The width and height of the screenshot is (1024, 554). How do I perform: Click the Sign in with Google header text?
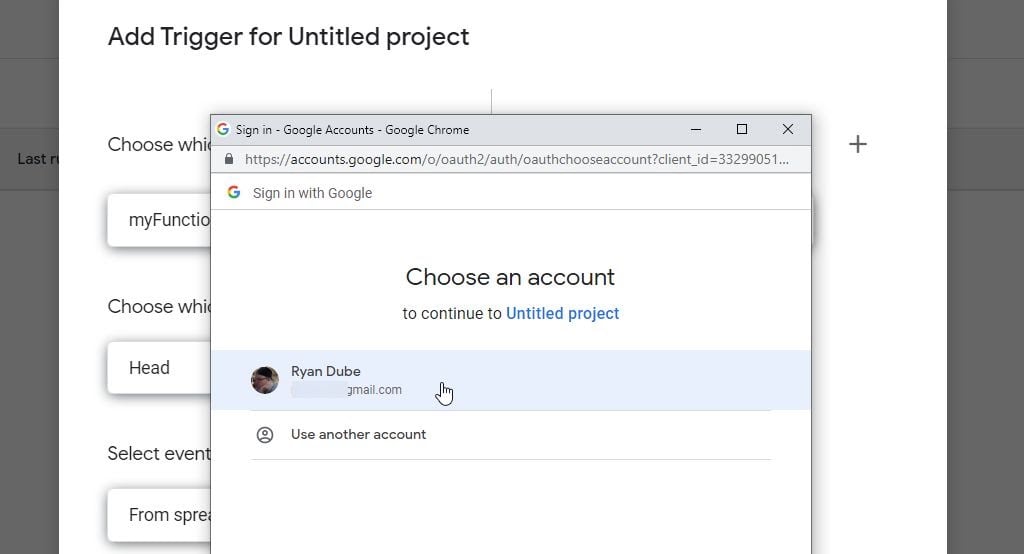[312, 193]
